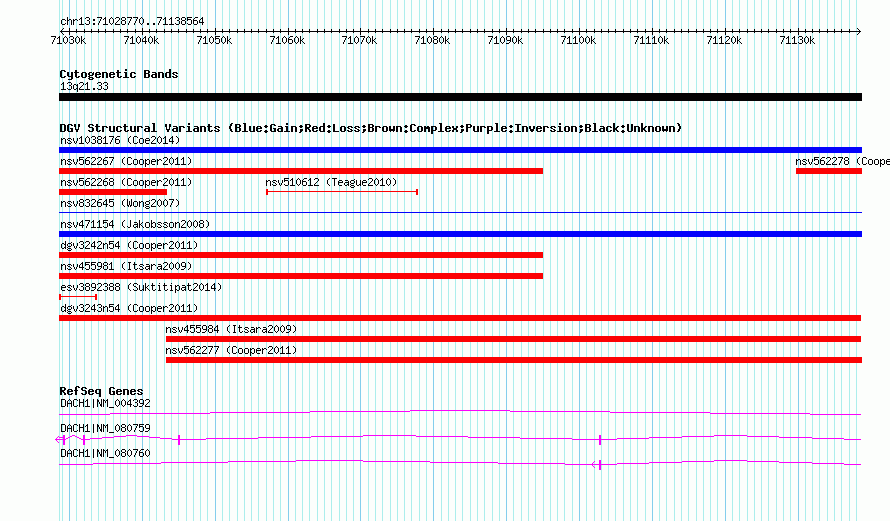Click the 71040k ruler tick label

click(x=141, y=41)
